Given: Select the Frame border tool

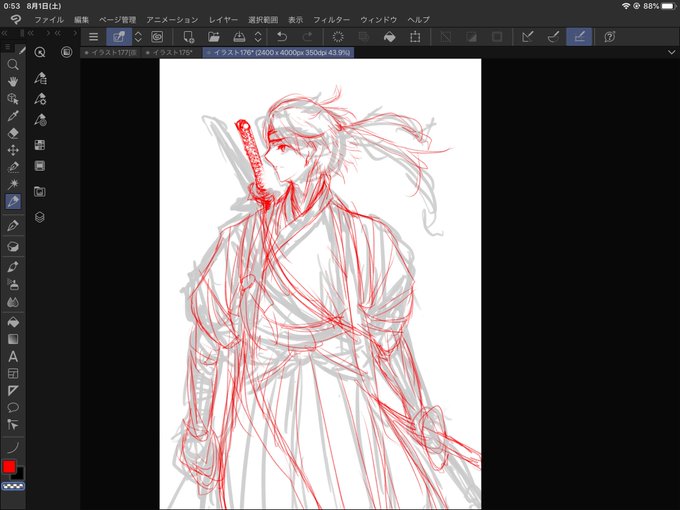Looking at the screenshot, I should coord(13,373).
